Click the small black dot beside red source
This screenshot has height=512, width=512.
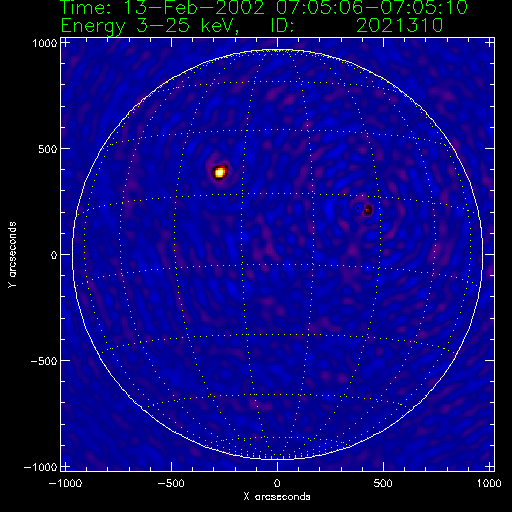click(x=358, y=208)
